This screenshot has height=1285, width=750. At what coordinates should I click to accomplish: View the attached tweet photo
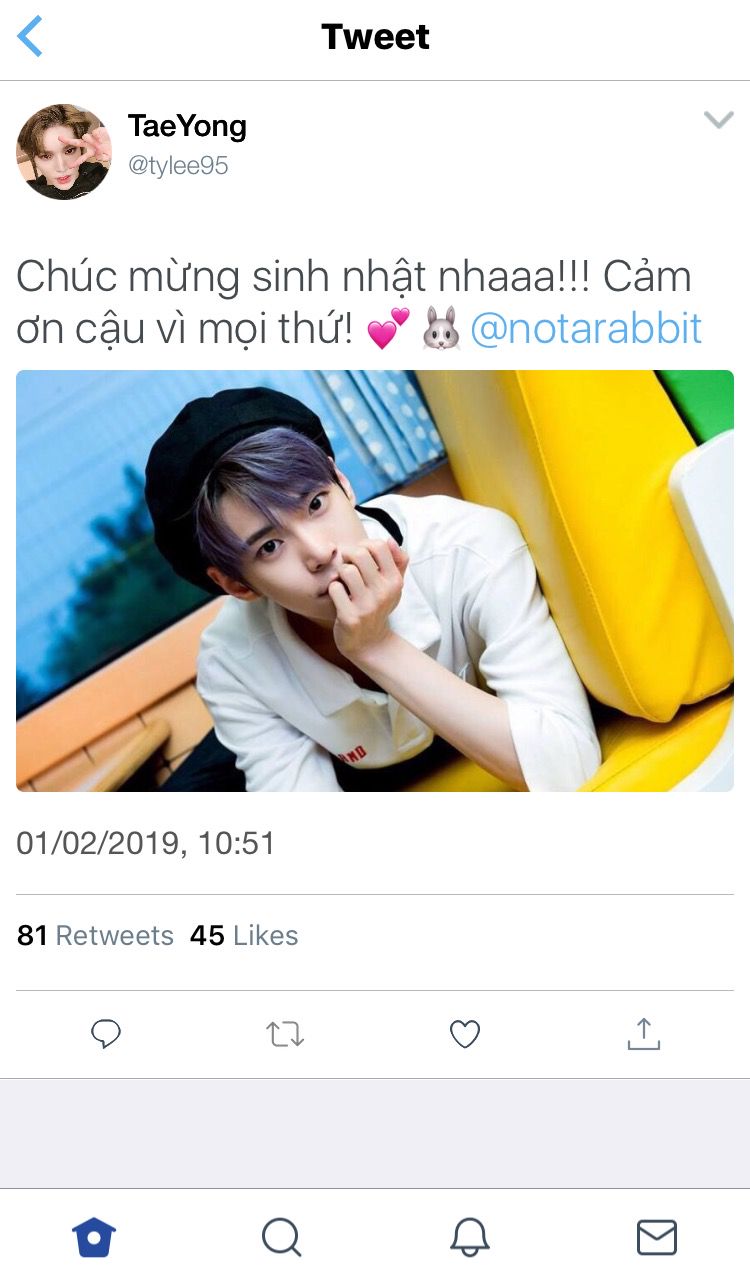pos(375,580)
